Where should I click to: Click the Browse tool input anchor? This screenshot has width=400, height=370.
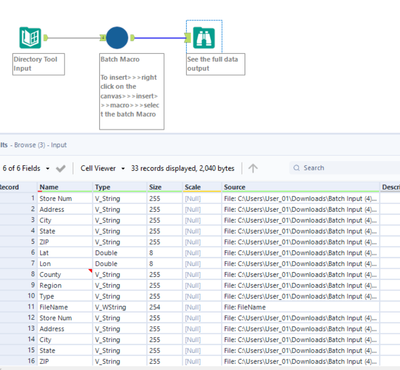(188, 38)
